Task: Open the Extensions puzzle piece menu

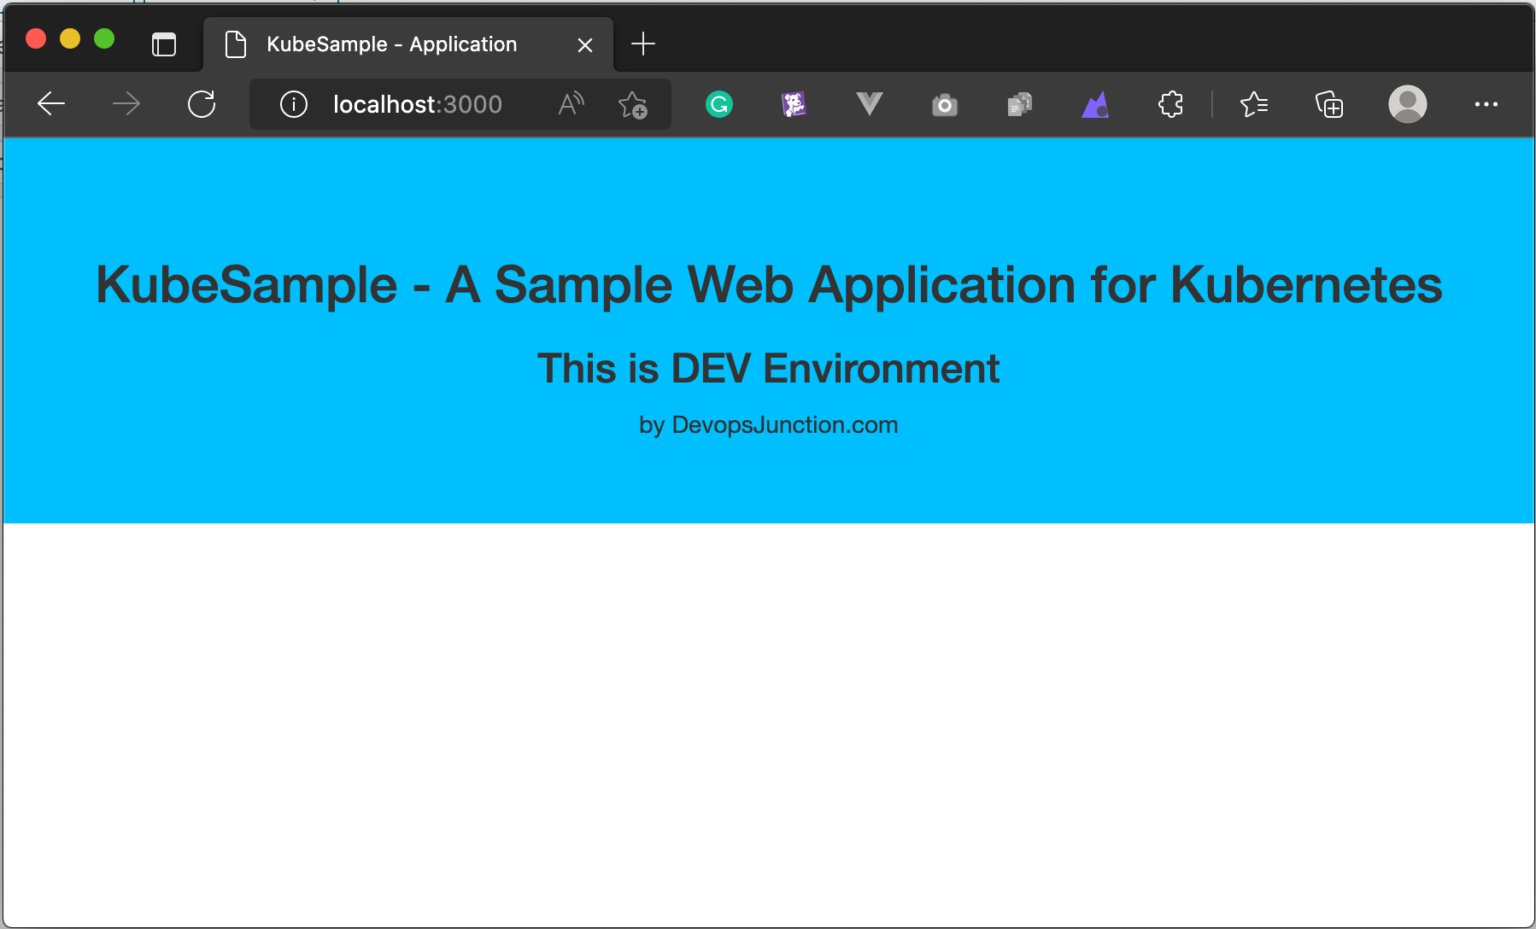Action: click(1170, 104)
